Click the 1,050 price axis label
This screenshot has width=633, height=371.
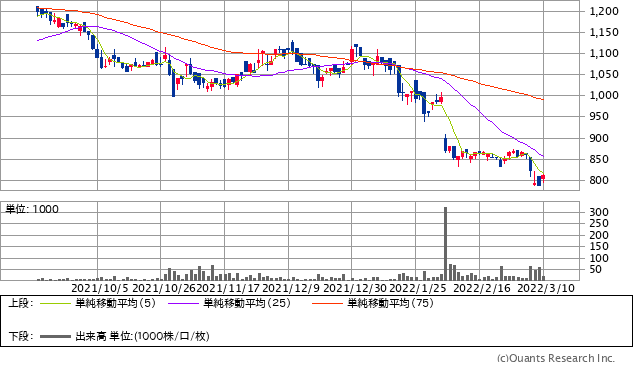pyautogui.click(x=604, y=74)
